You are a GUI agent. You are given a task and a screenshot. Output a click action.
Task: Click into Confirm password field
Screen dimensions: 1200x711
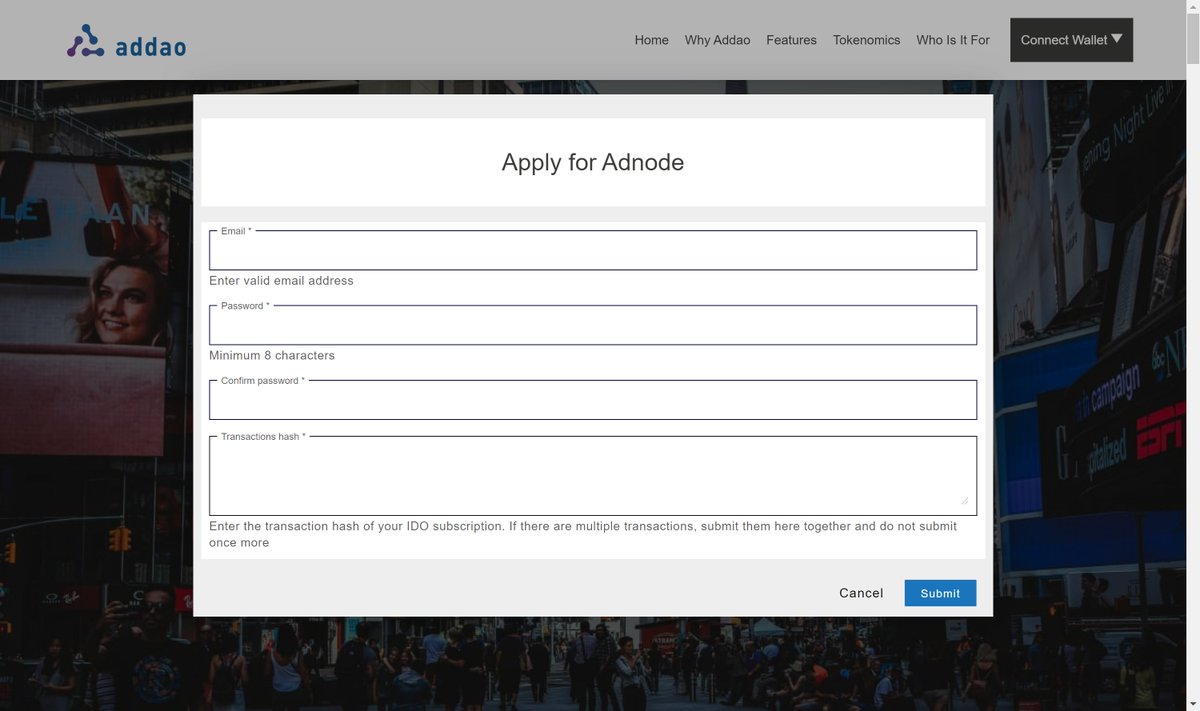point(593,400)
